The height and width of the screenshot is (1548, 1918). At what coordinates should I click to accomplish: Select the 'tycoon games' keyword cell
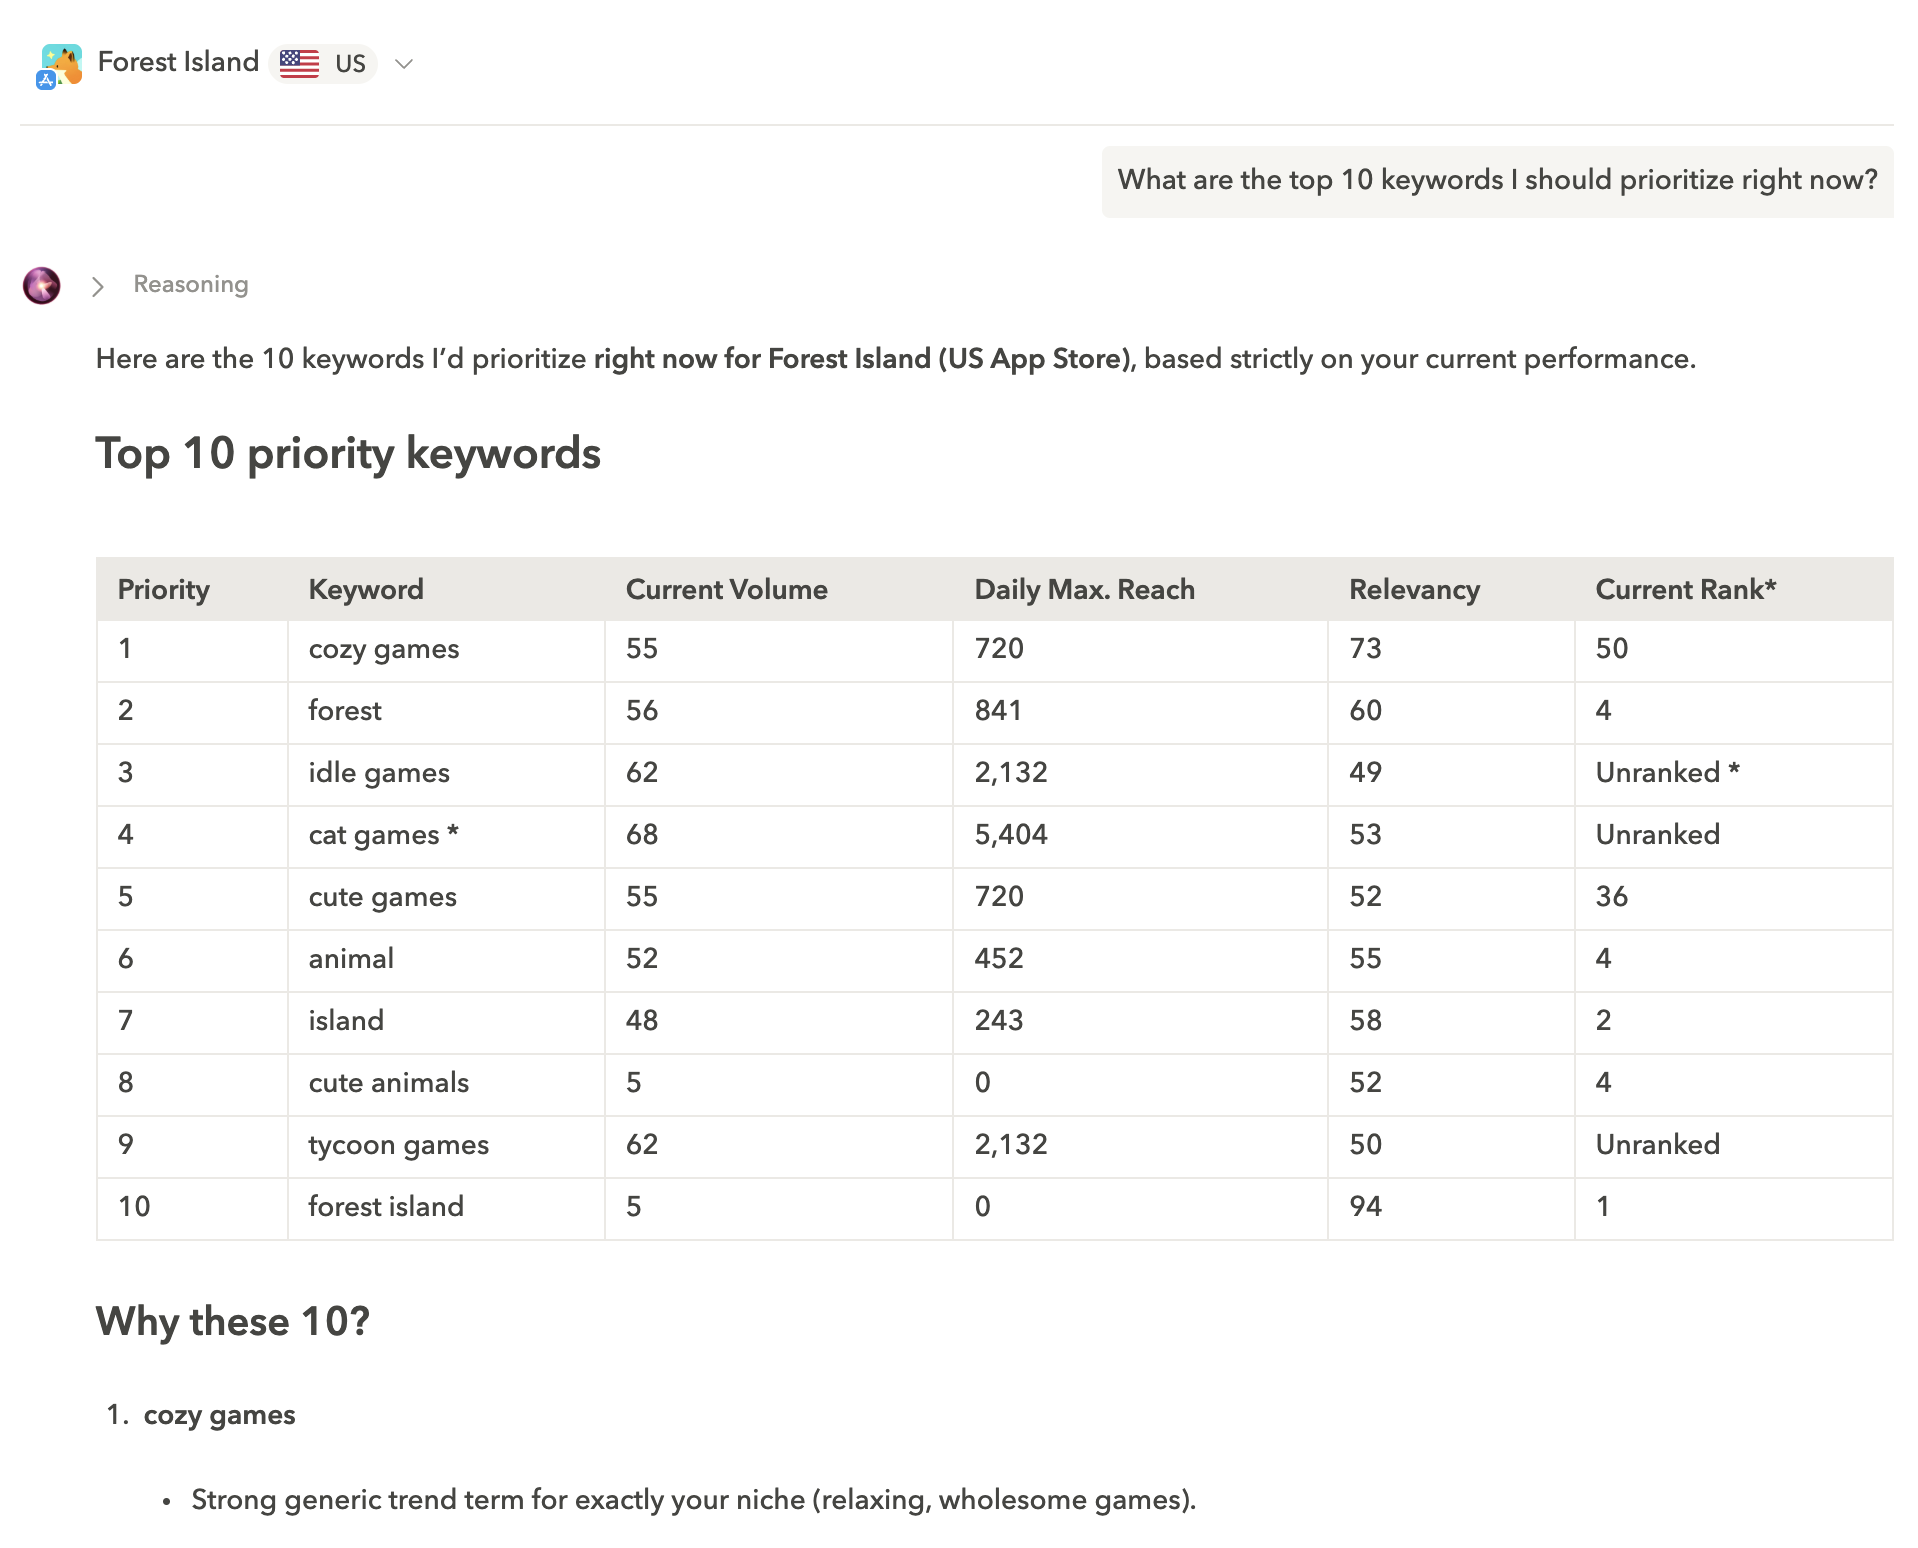[x=446, y=1146]
